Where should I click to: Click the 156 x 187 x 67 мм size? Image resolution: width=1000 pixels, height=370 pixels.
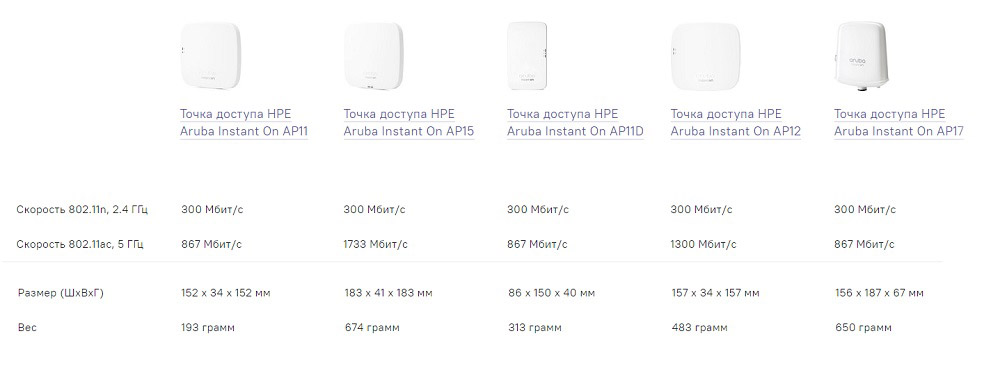(879, 293)
